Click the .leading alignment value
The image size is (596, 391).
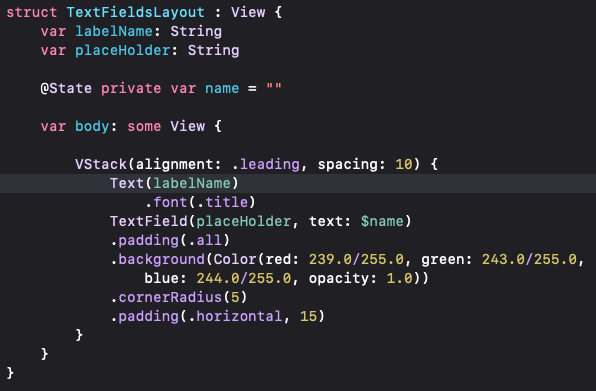click(266, 165)
